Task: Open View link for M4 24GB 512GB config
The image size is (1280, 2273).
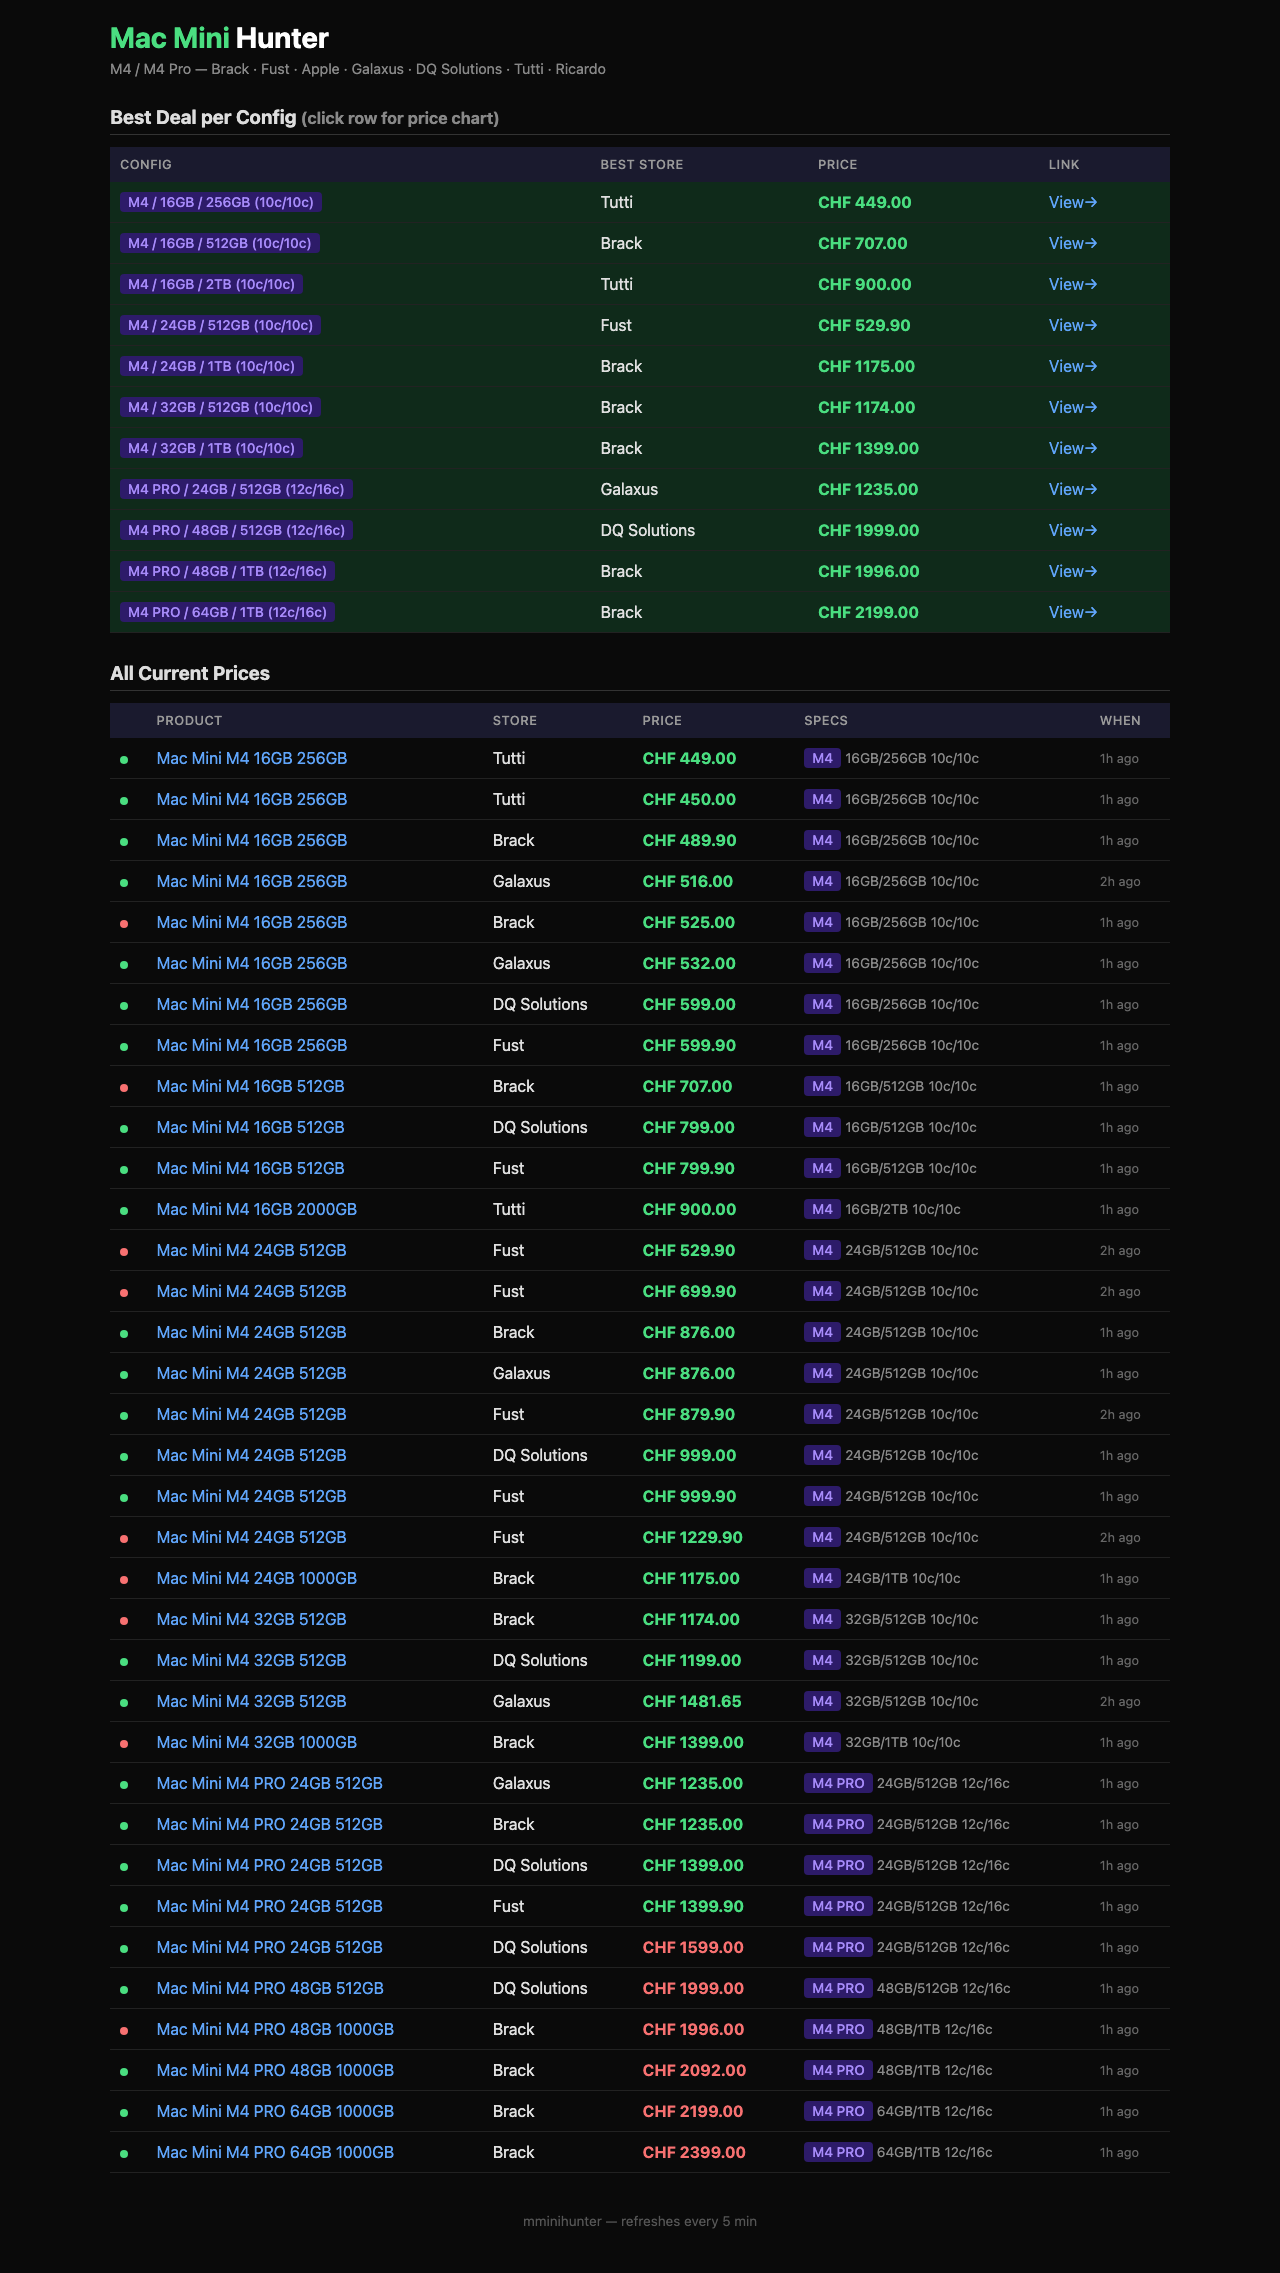Action: tap(1073, 325)
